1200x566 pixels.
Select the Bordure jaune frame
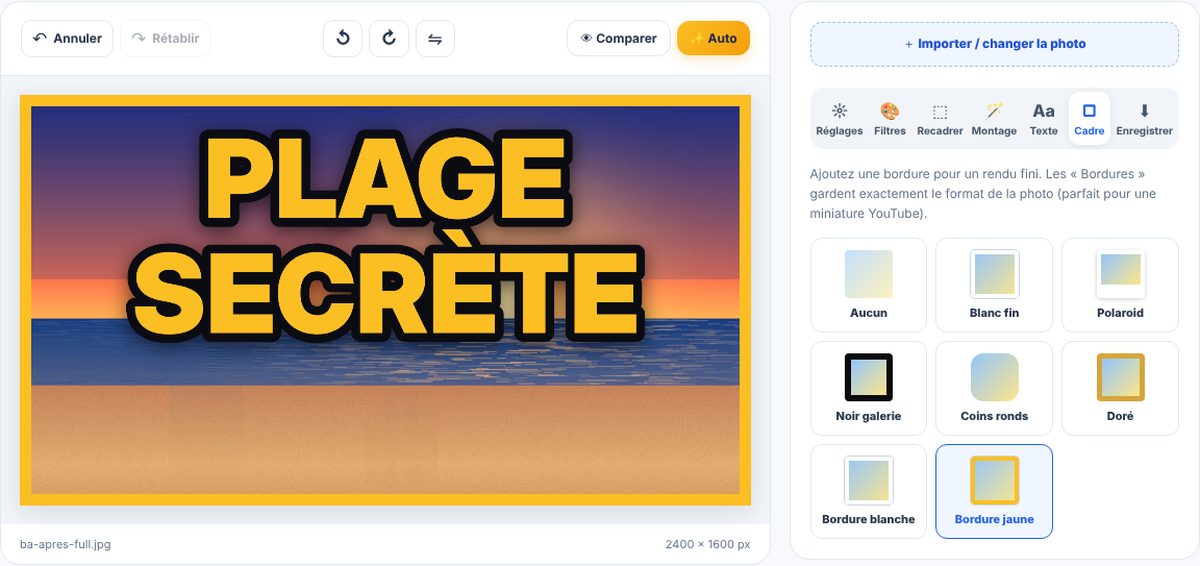(x=994, y=491)
